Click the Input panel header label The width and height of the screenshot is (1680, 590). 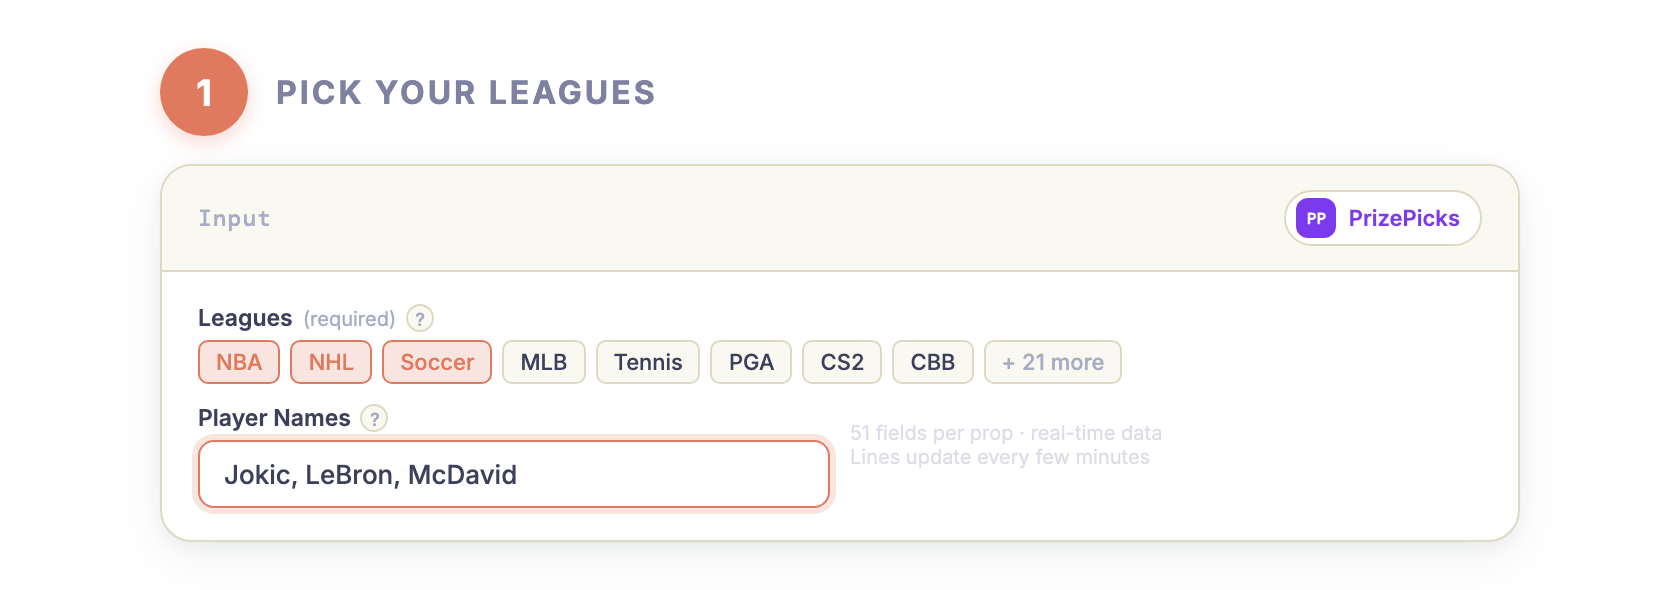234,218
